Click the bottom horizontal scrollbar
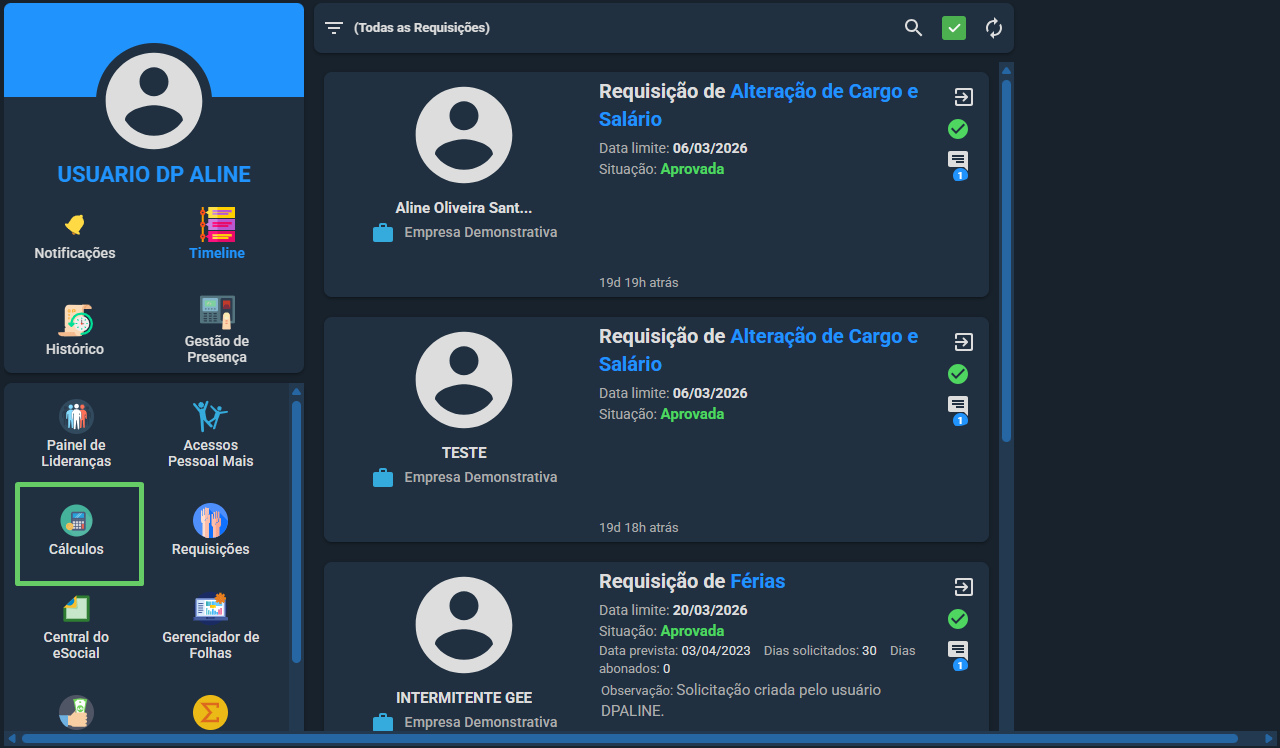 630,738
